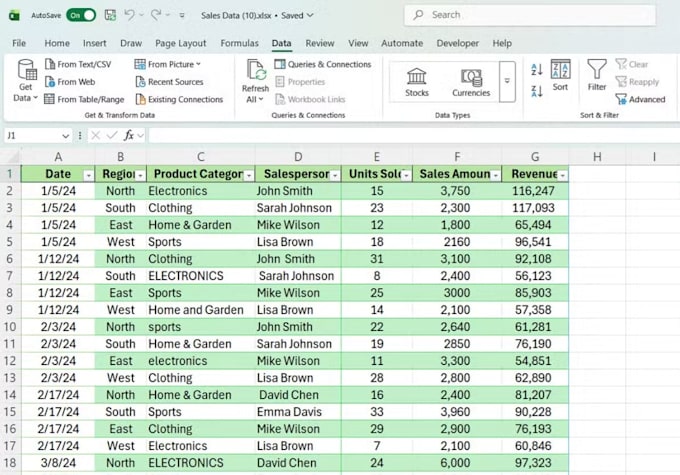Open Existing Connections

click(179, 99)
